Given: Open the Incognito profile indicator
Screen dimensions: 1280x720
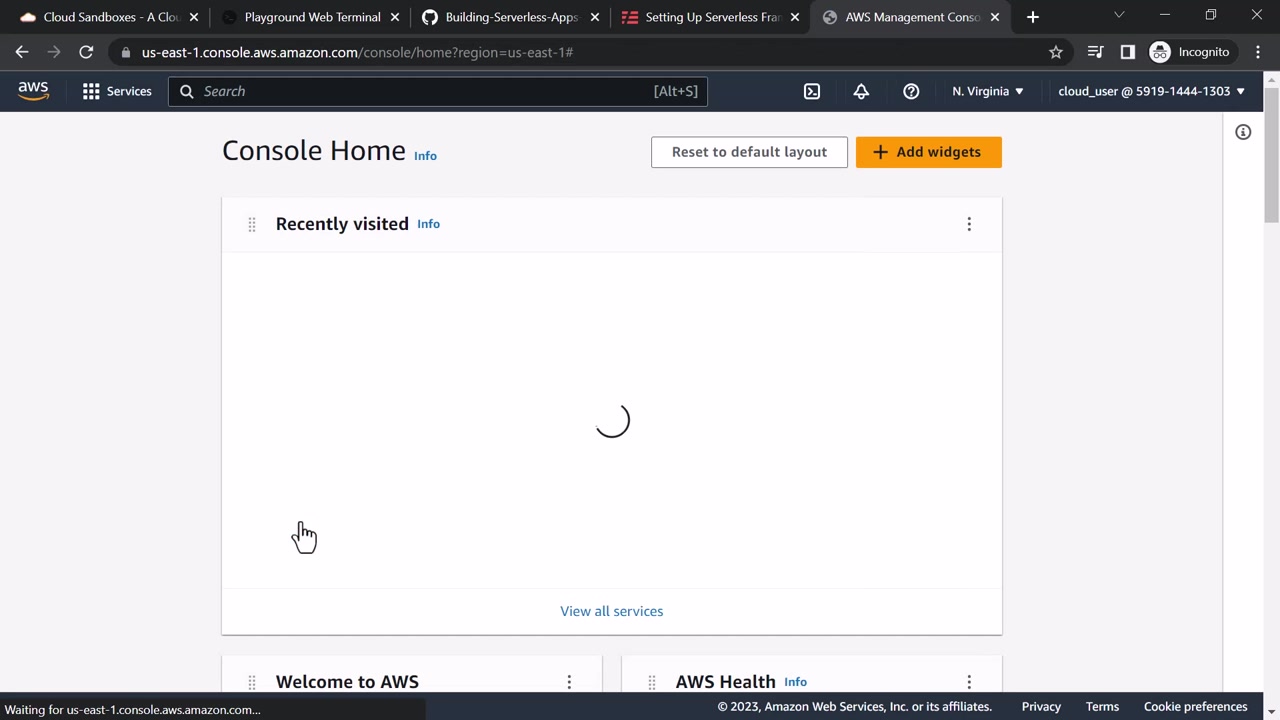Looking at the screenshot, I should coord(1190,52).
